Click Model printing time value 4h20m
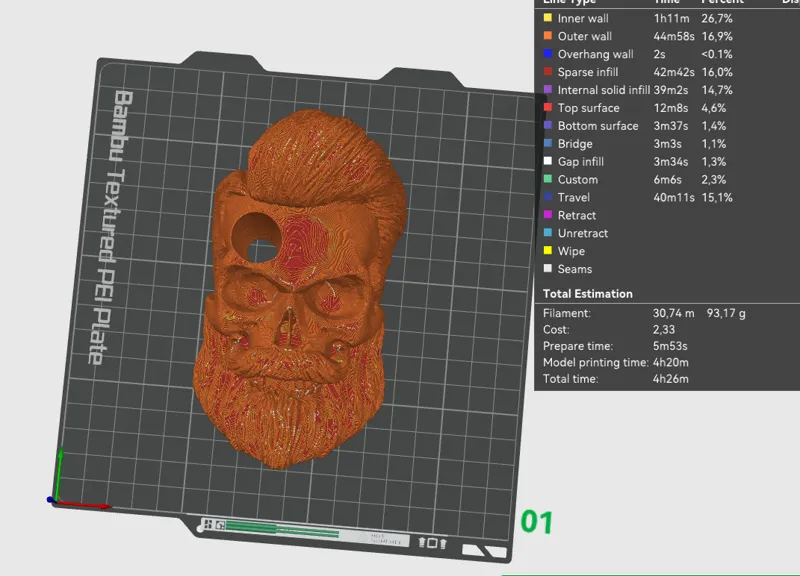This screenshot has height=576, width=800. coord(670,362)
